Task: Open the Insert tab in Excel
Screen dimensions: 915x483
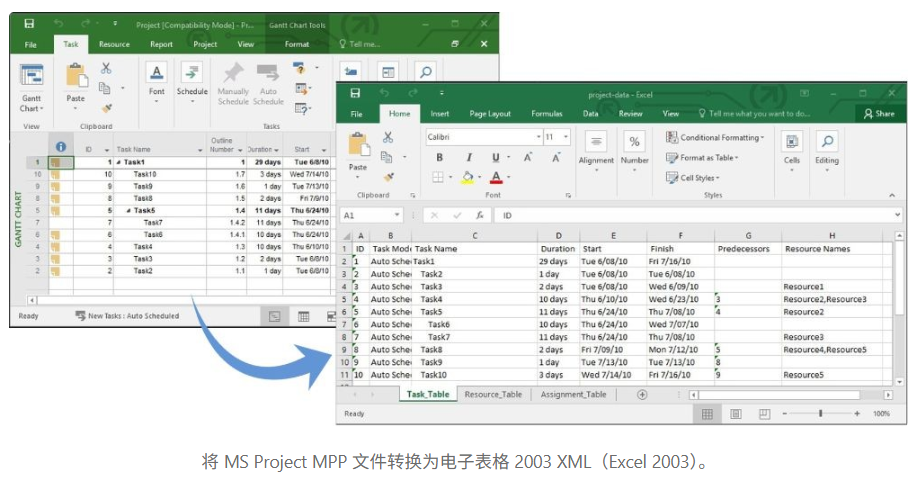Action: tap(440, 114)
